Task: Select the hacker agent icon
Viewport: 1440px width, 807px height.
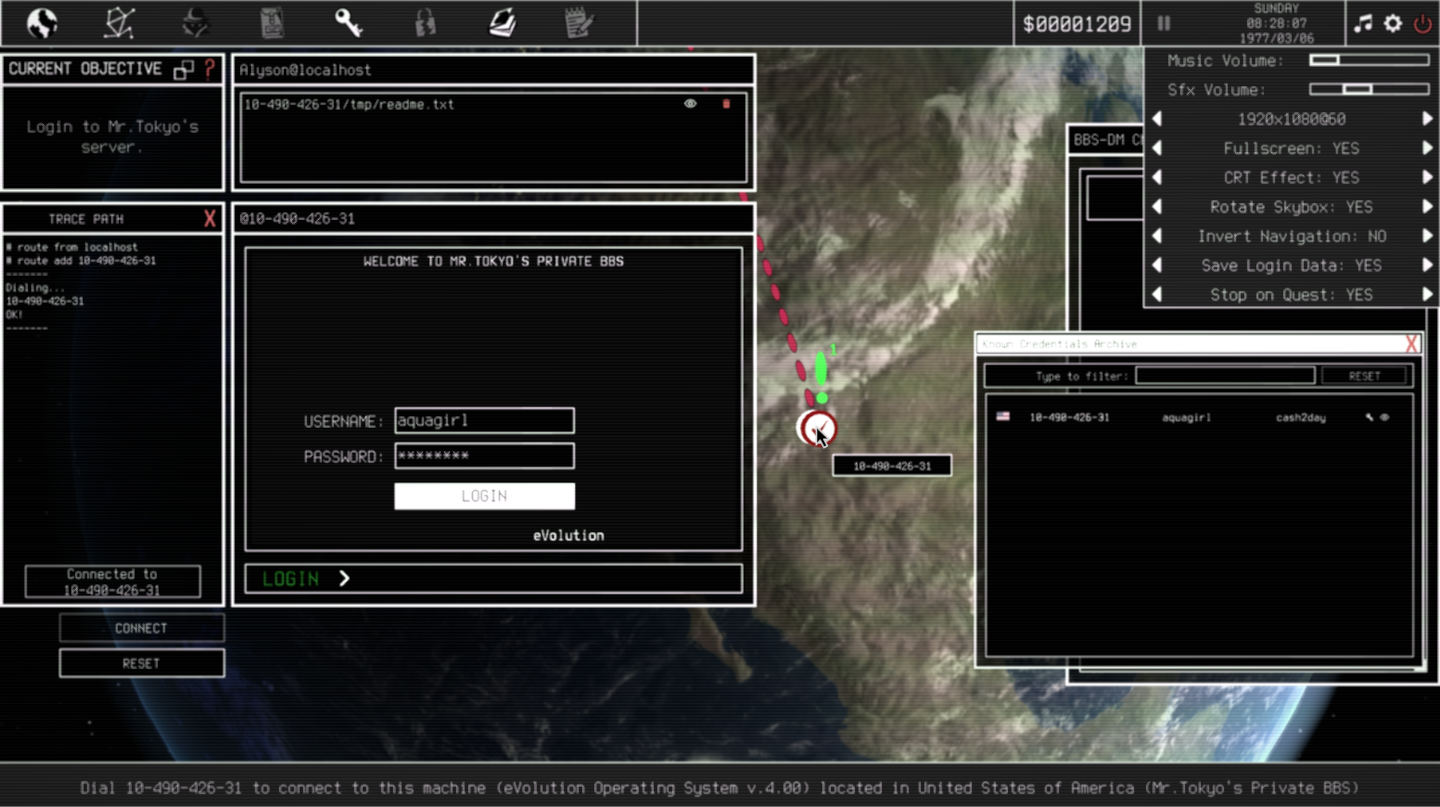Action: (196, 22)
